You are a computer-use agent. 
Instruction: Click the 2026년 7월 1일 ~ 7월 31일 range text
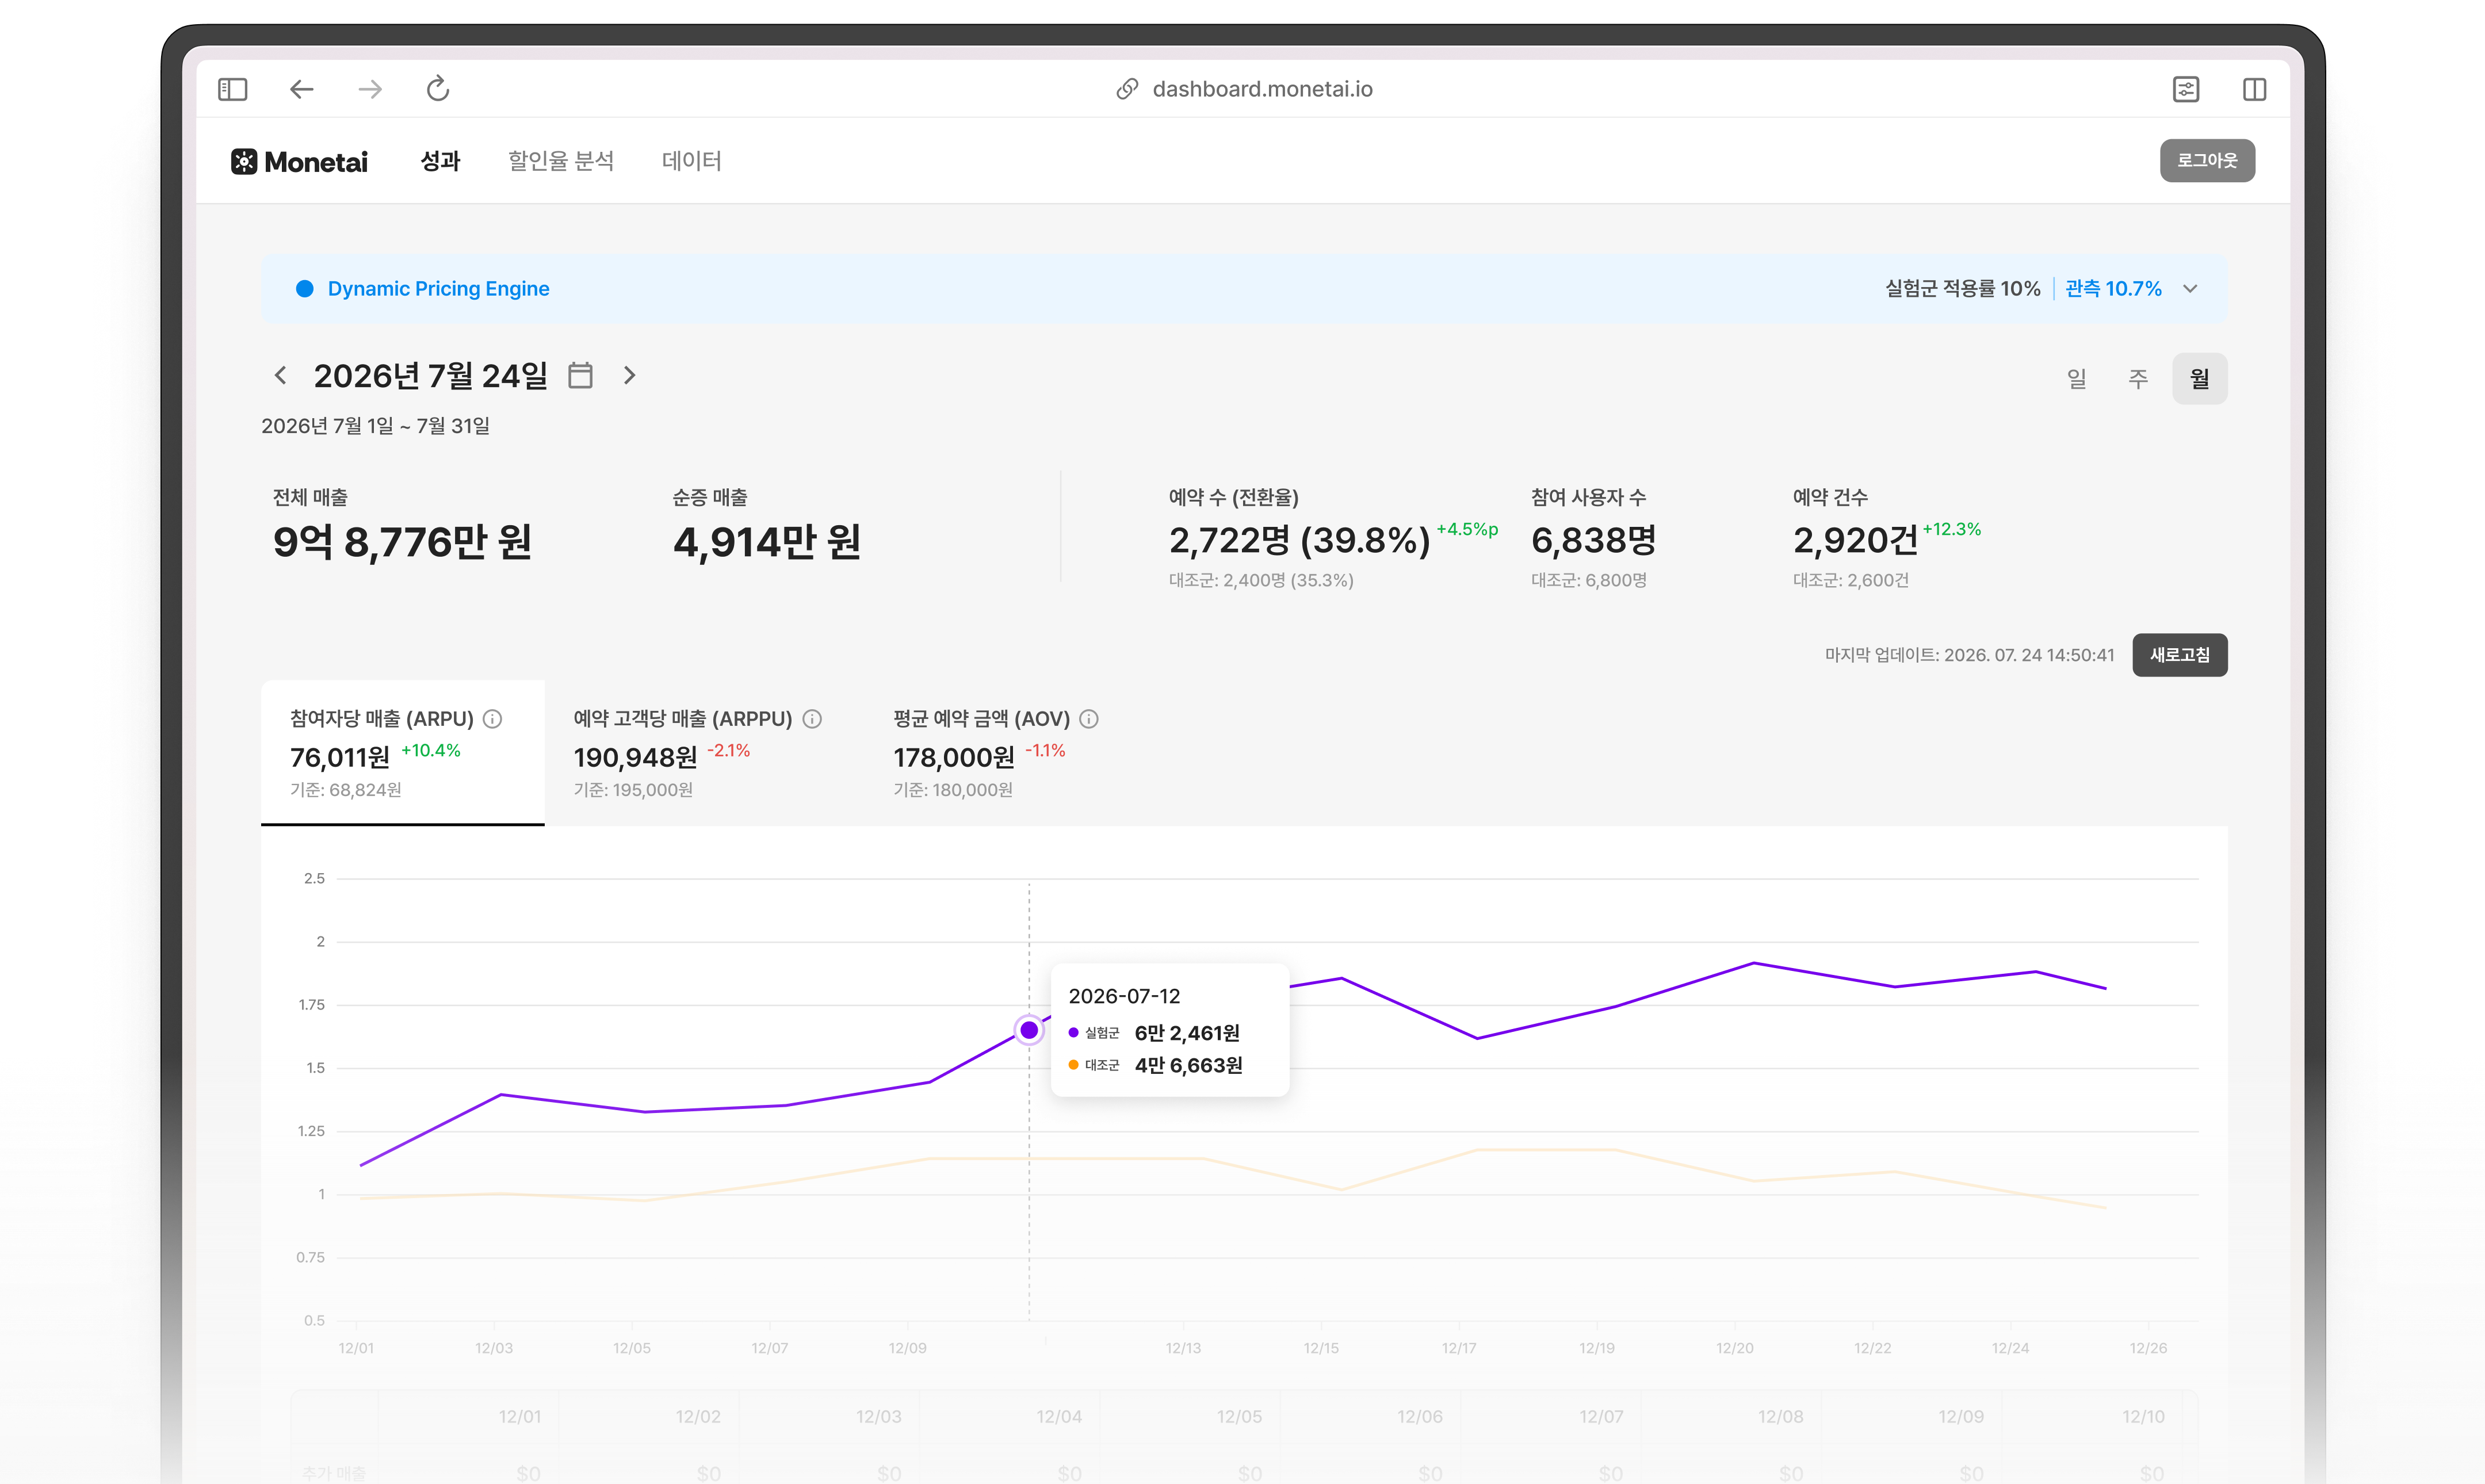[x=376, y=426]
